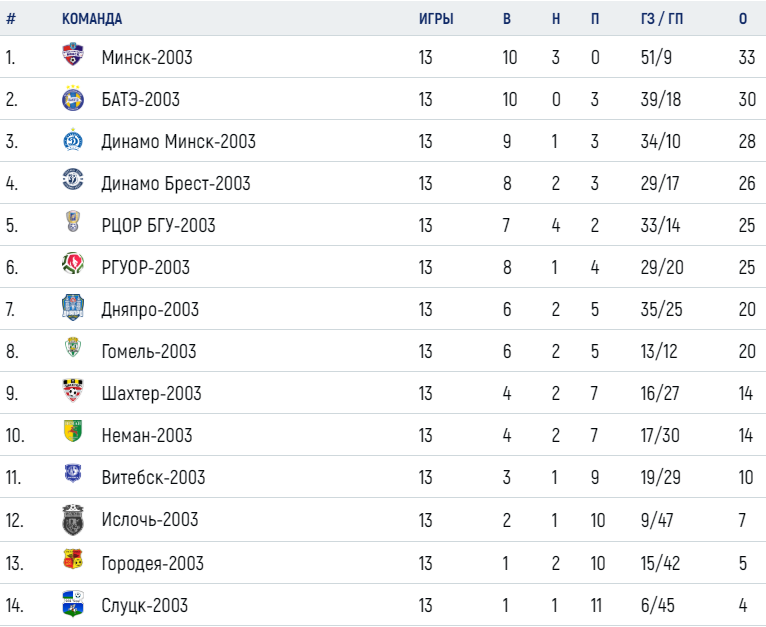Viewport: 766px width, 627px height.
Task: Open the РЦОР БГУ-2003 team name
Action: [158, 225]
